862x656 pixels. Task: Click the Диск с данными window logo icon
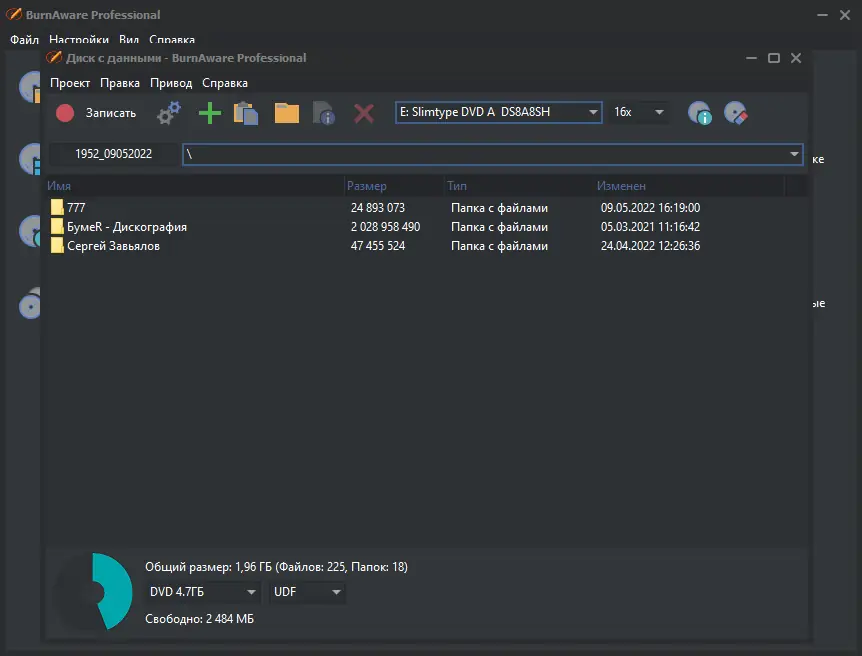(54, 57)
